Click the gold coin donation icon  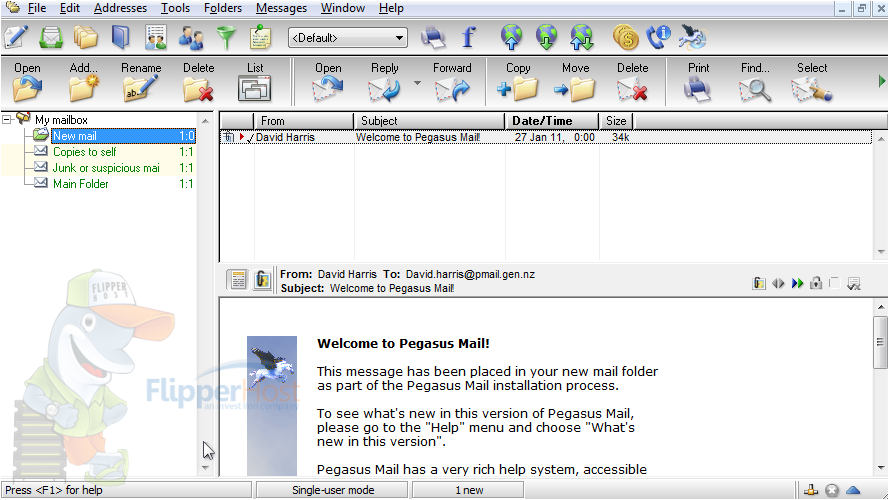625,37
